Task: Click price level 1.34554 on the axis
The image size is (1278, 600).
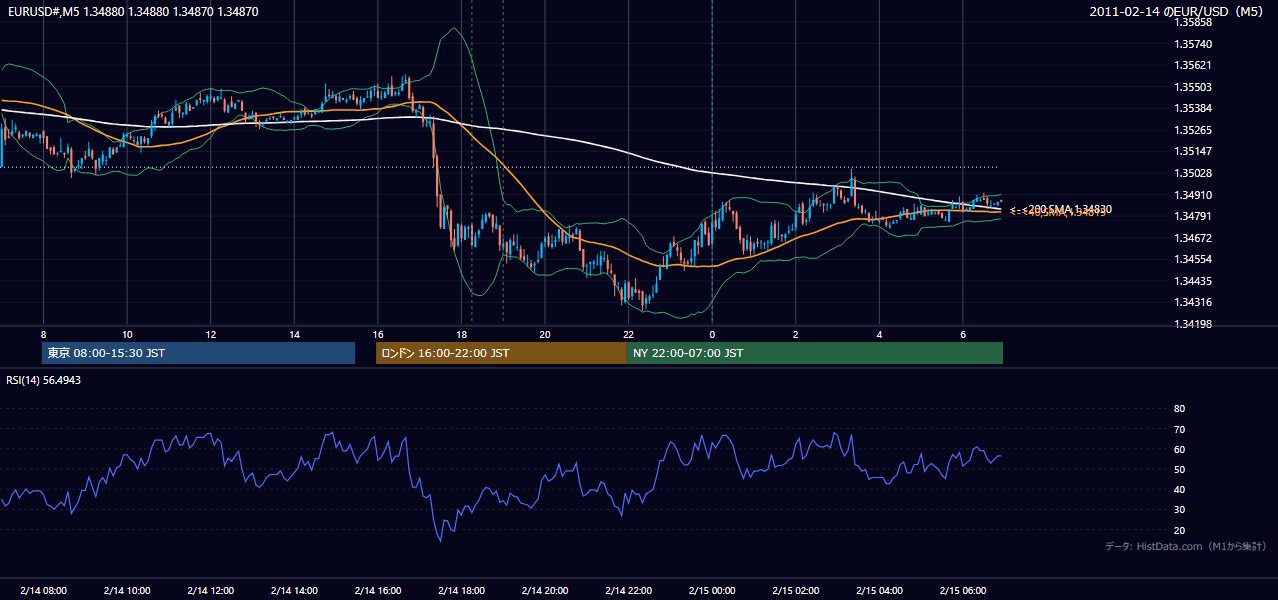Action: 1195,259
